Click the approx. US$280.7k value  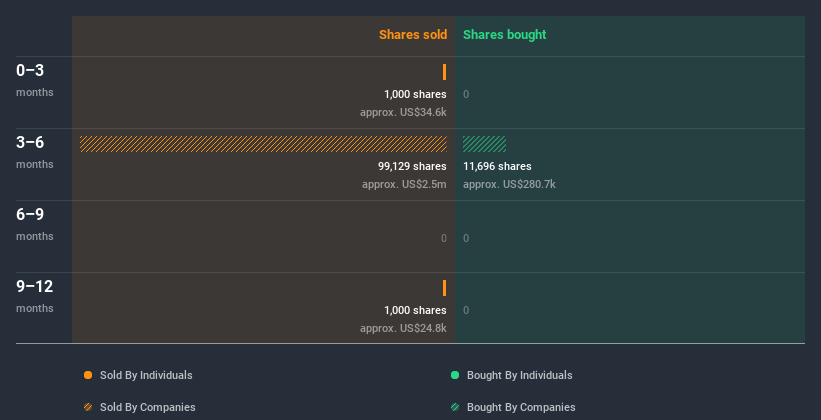[509, 184]
